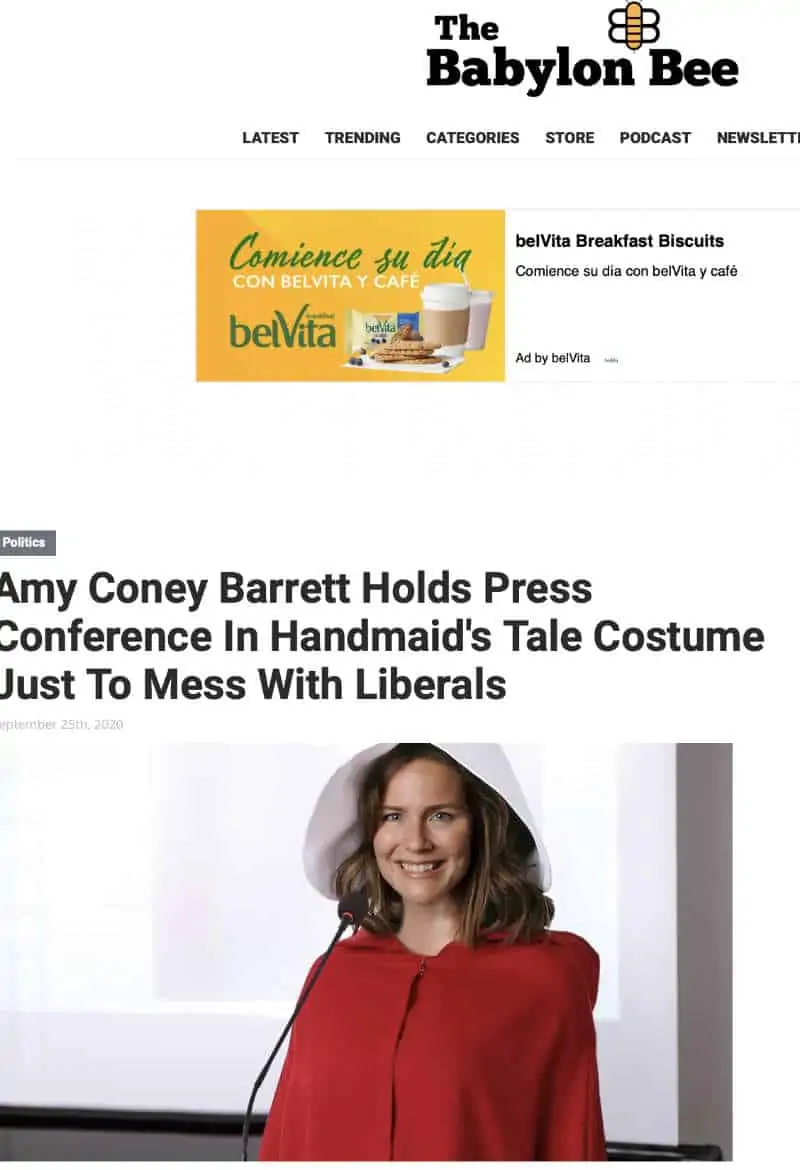Click the Ad by belVita label

[x=552, y=358]
